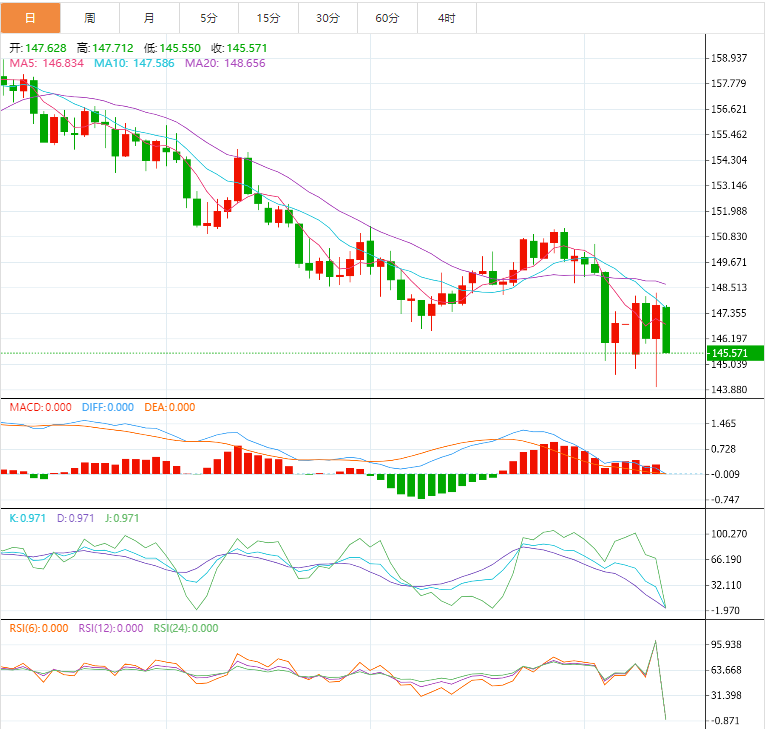Click the D:0.971 indicator label

[x=76, y=518]
